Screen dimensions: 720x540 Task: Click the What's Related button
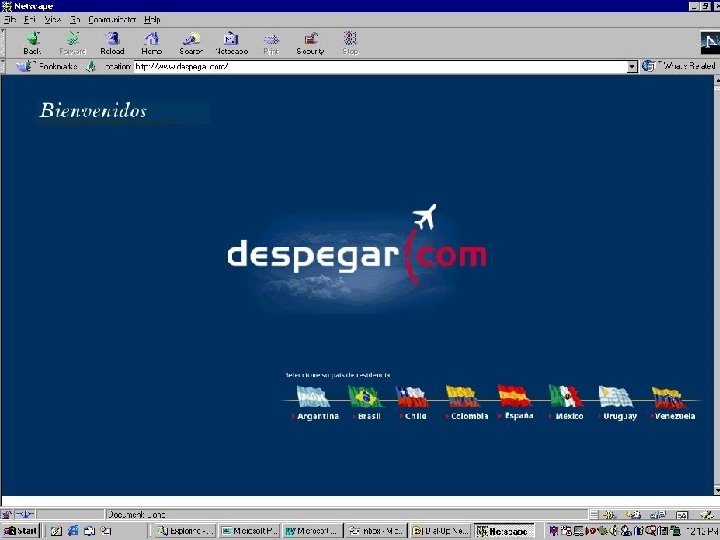(x=679, y=66)
